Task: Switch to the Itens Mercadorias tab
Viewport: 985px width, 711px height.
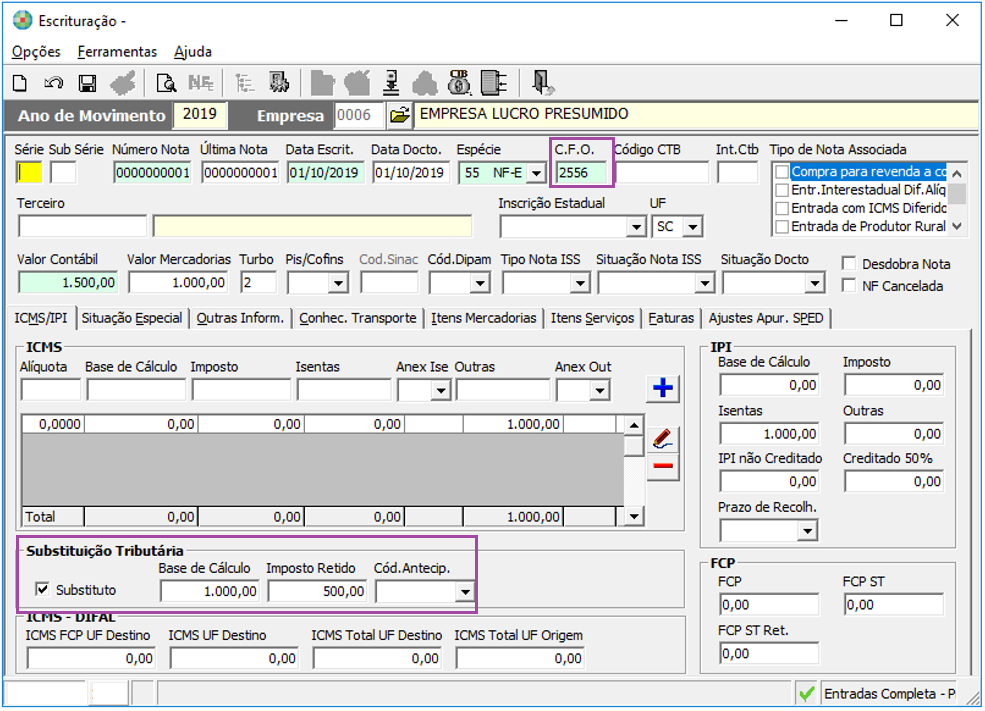Action: point(484,318)
